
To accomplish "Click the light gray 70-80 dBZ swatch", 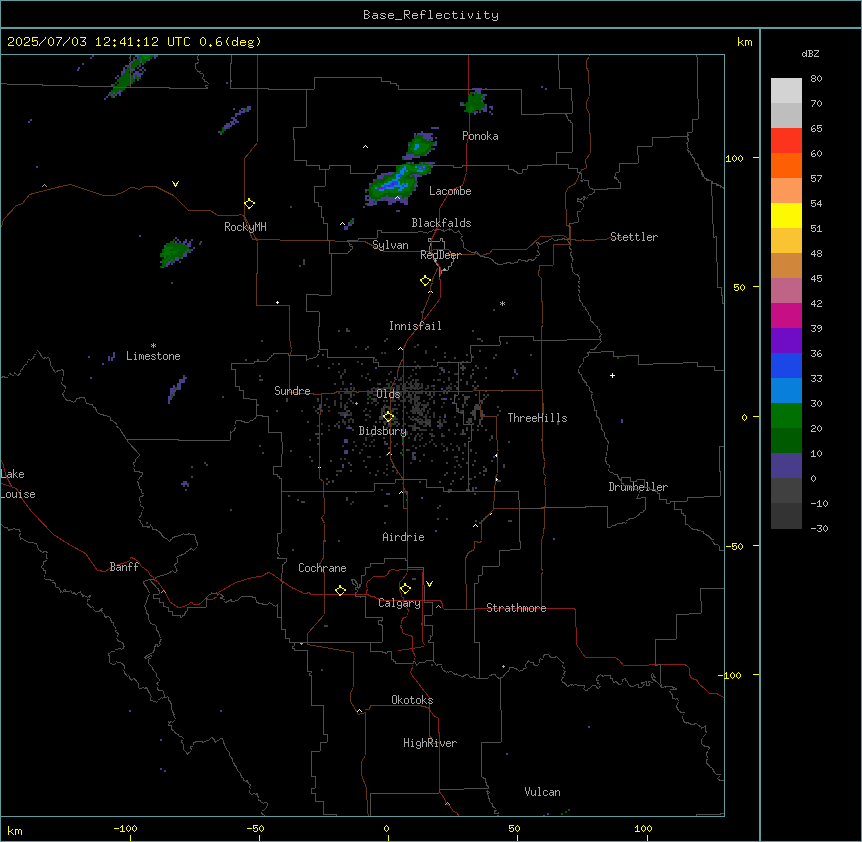I will point(786,91).
